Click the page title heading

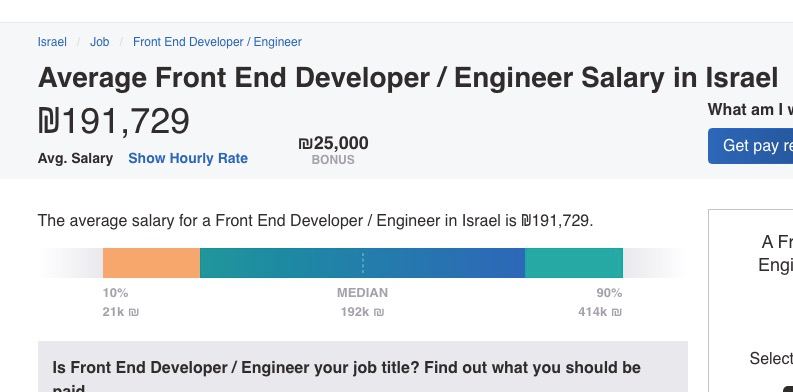click(x=408, y=78)
